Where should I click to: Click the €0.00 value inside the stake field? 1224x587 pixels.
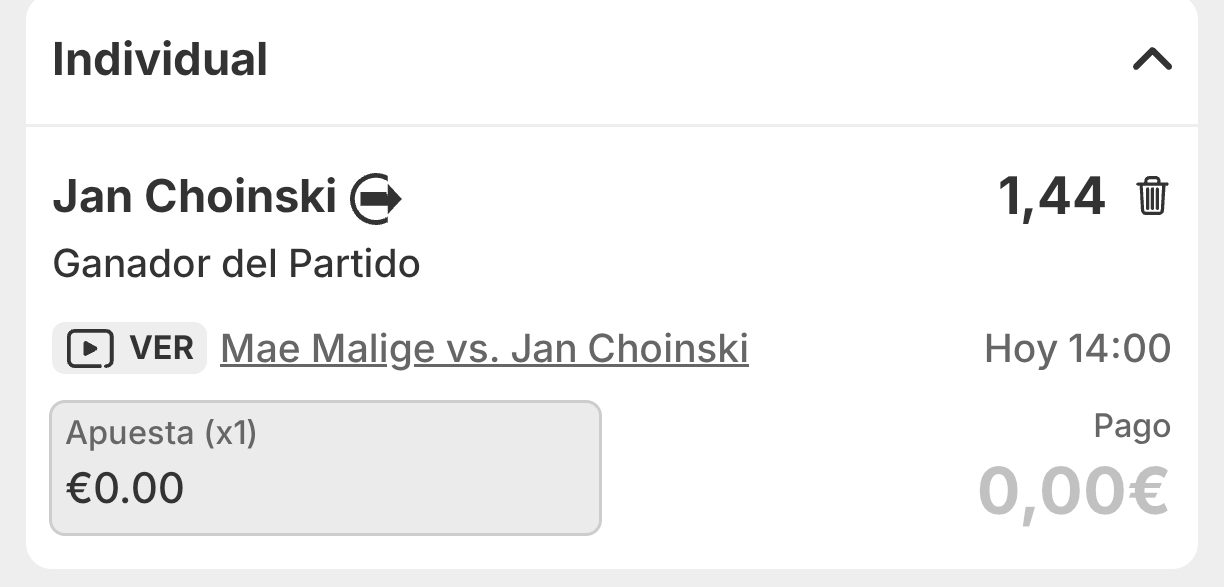pos(125,489)
